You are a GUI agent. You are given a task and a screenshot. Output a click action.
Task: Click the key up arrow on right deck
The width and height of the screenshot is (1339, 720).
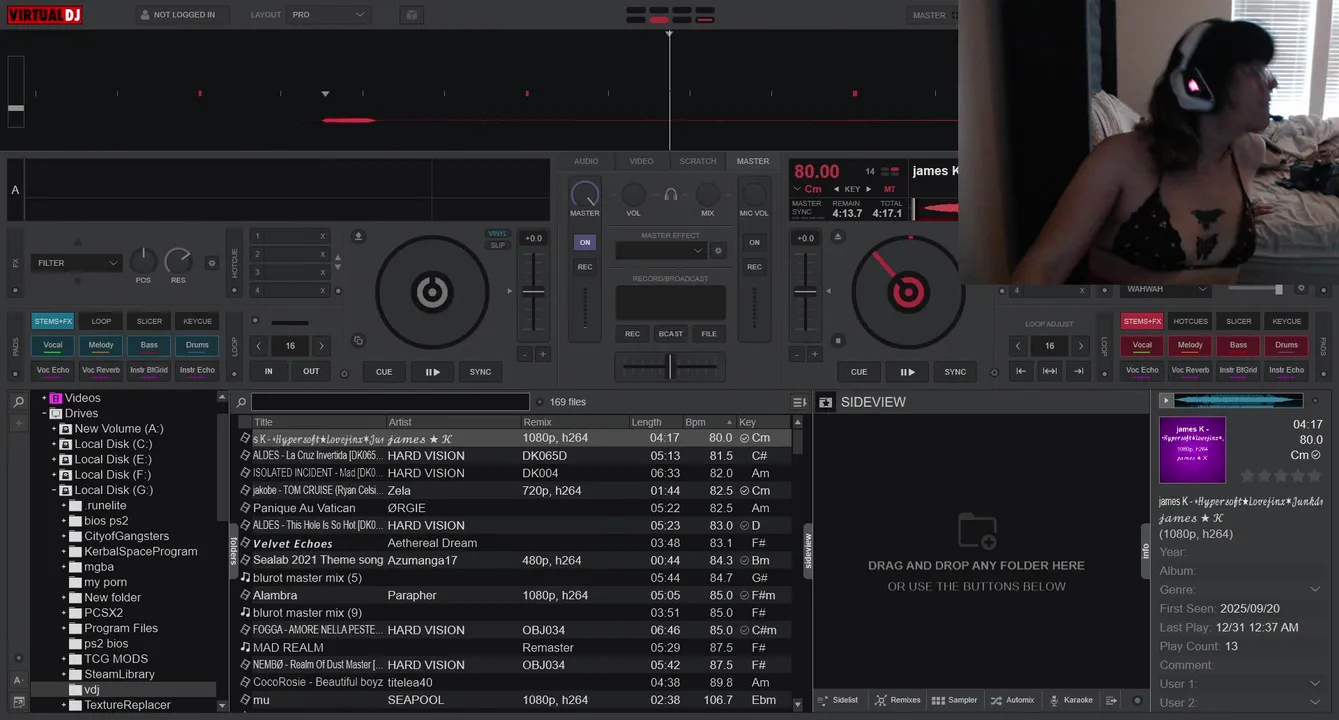click(x=868, y=189)
